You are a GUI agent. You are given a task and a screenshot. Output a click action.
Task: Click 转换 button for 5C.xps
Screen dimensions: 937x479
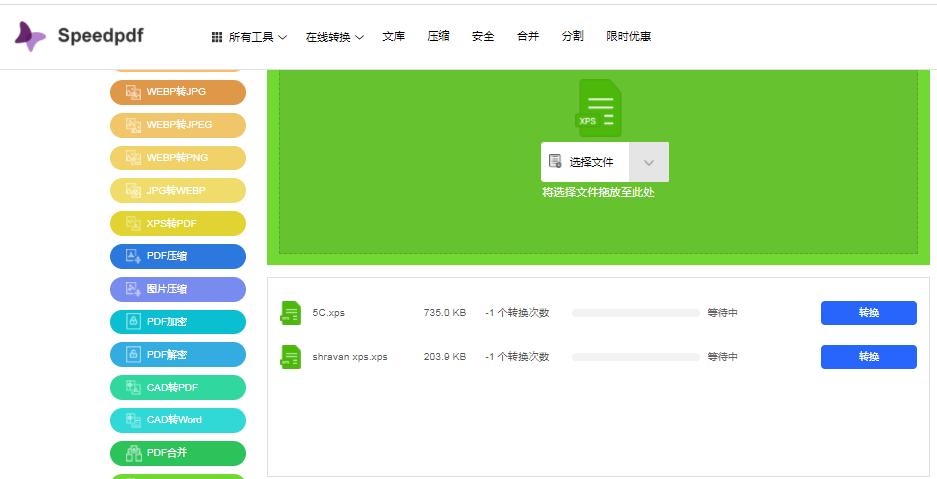click(868, 313)
